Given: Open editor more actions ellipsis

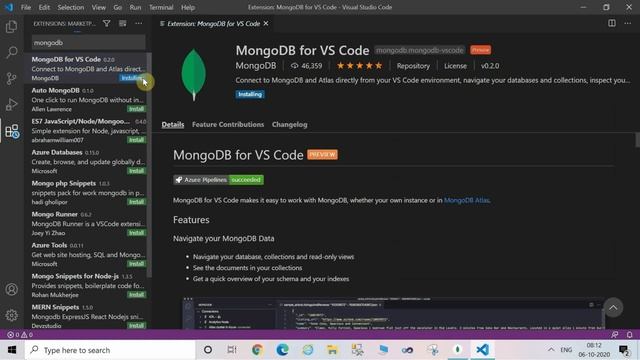Looking at the screenshot, I should pos(628,23).
